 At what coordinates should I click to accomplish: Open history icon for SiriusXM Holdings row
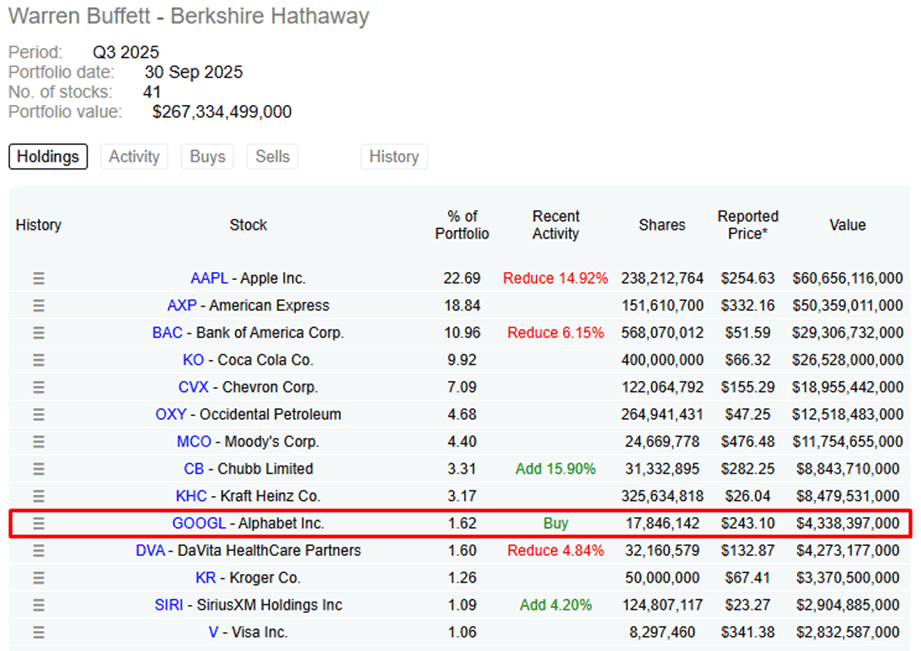pos(39,605)
